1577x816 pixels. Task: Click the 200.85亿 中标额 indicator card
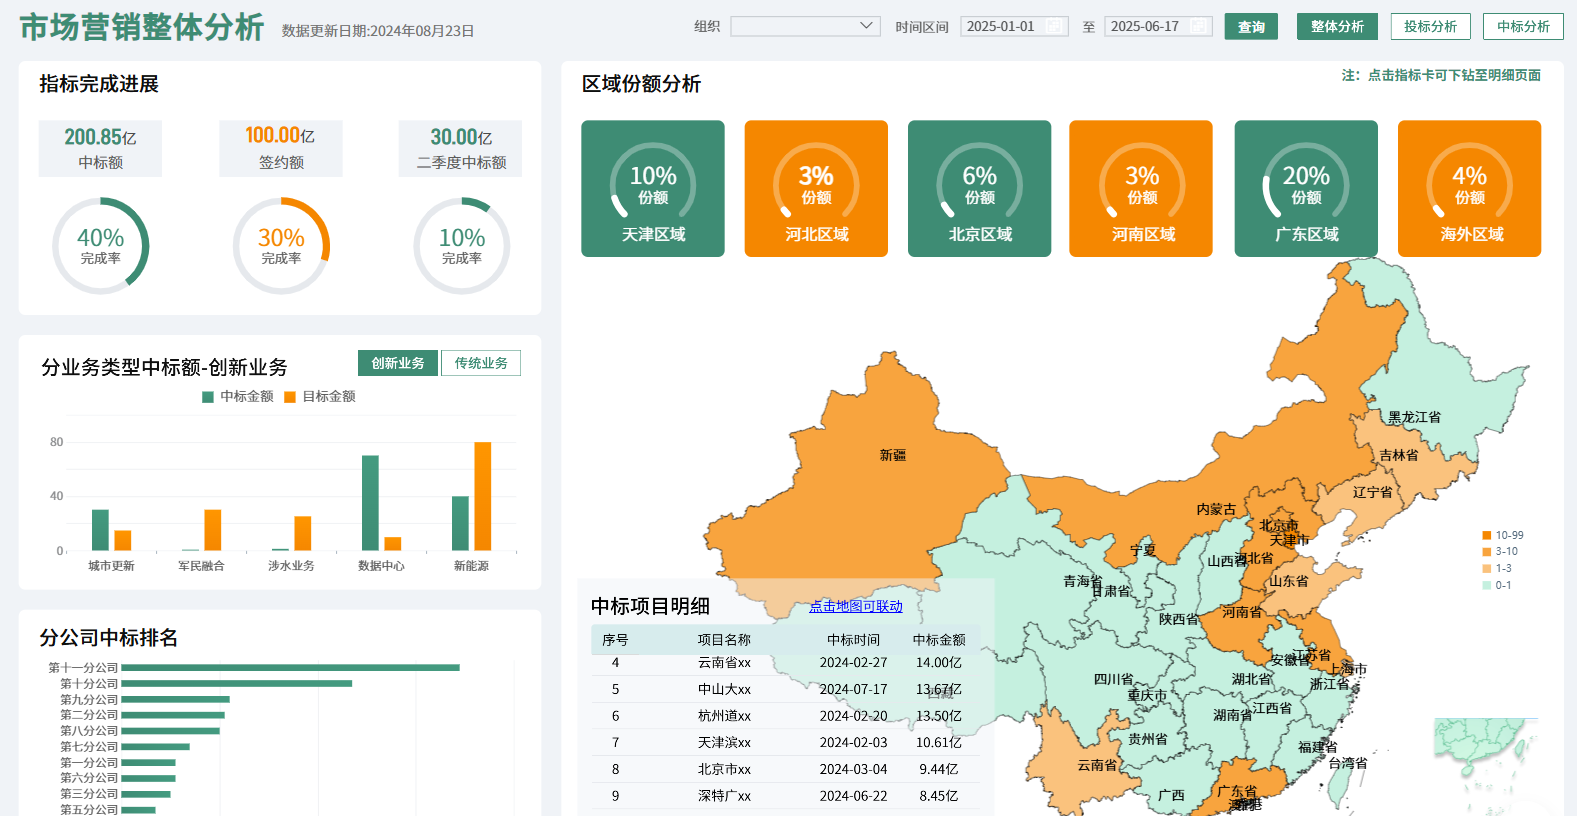(100, 148)
